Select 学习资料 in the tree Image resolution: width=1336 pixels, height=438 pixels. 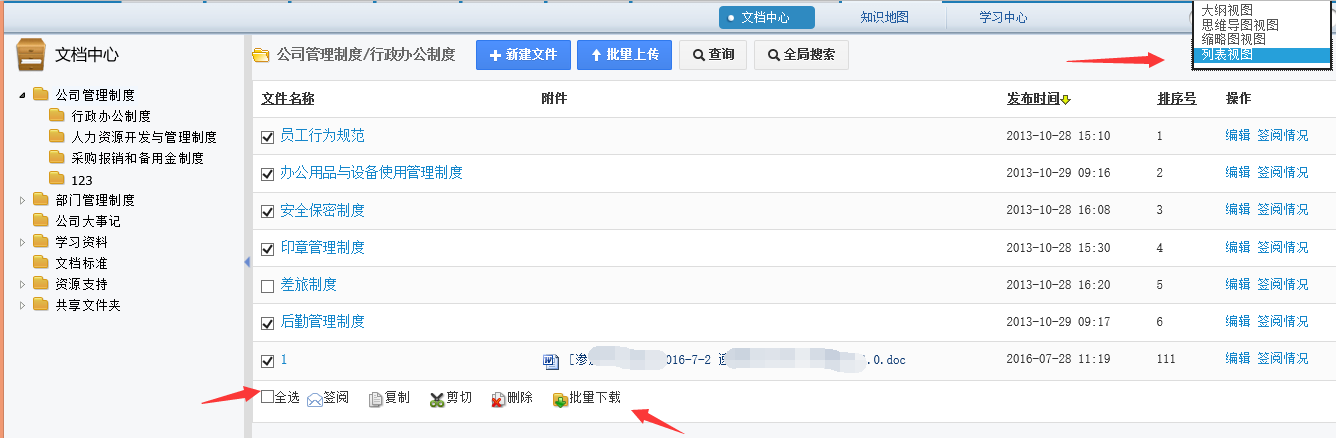point(82,242)
